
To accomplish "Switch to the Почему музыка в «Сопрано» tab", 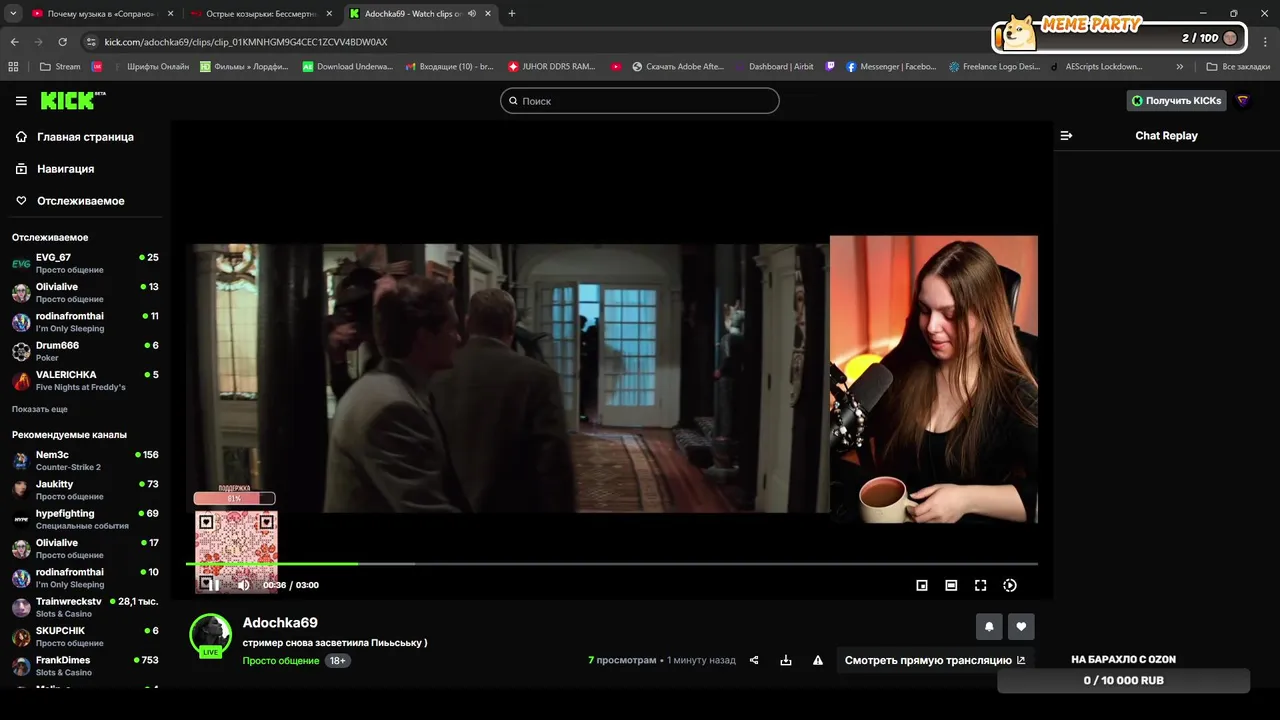I will pyautogui.click(x=102, y=14).
